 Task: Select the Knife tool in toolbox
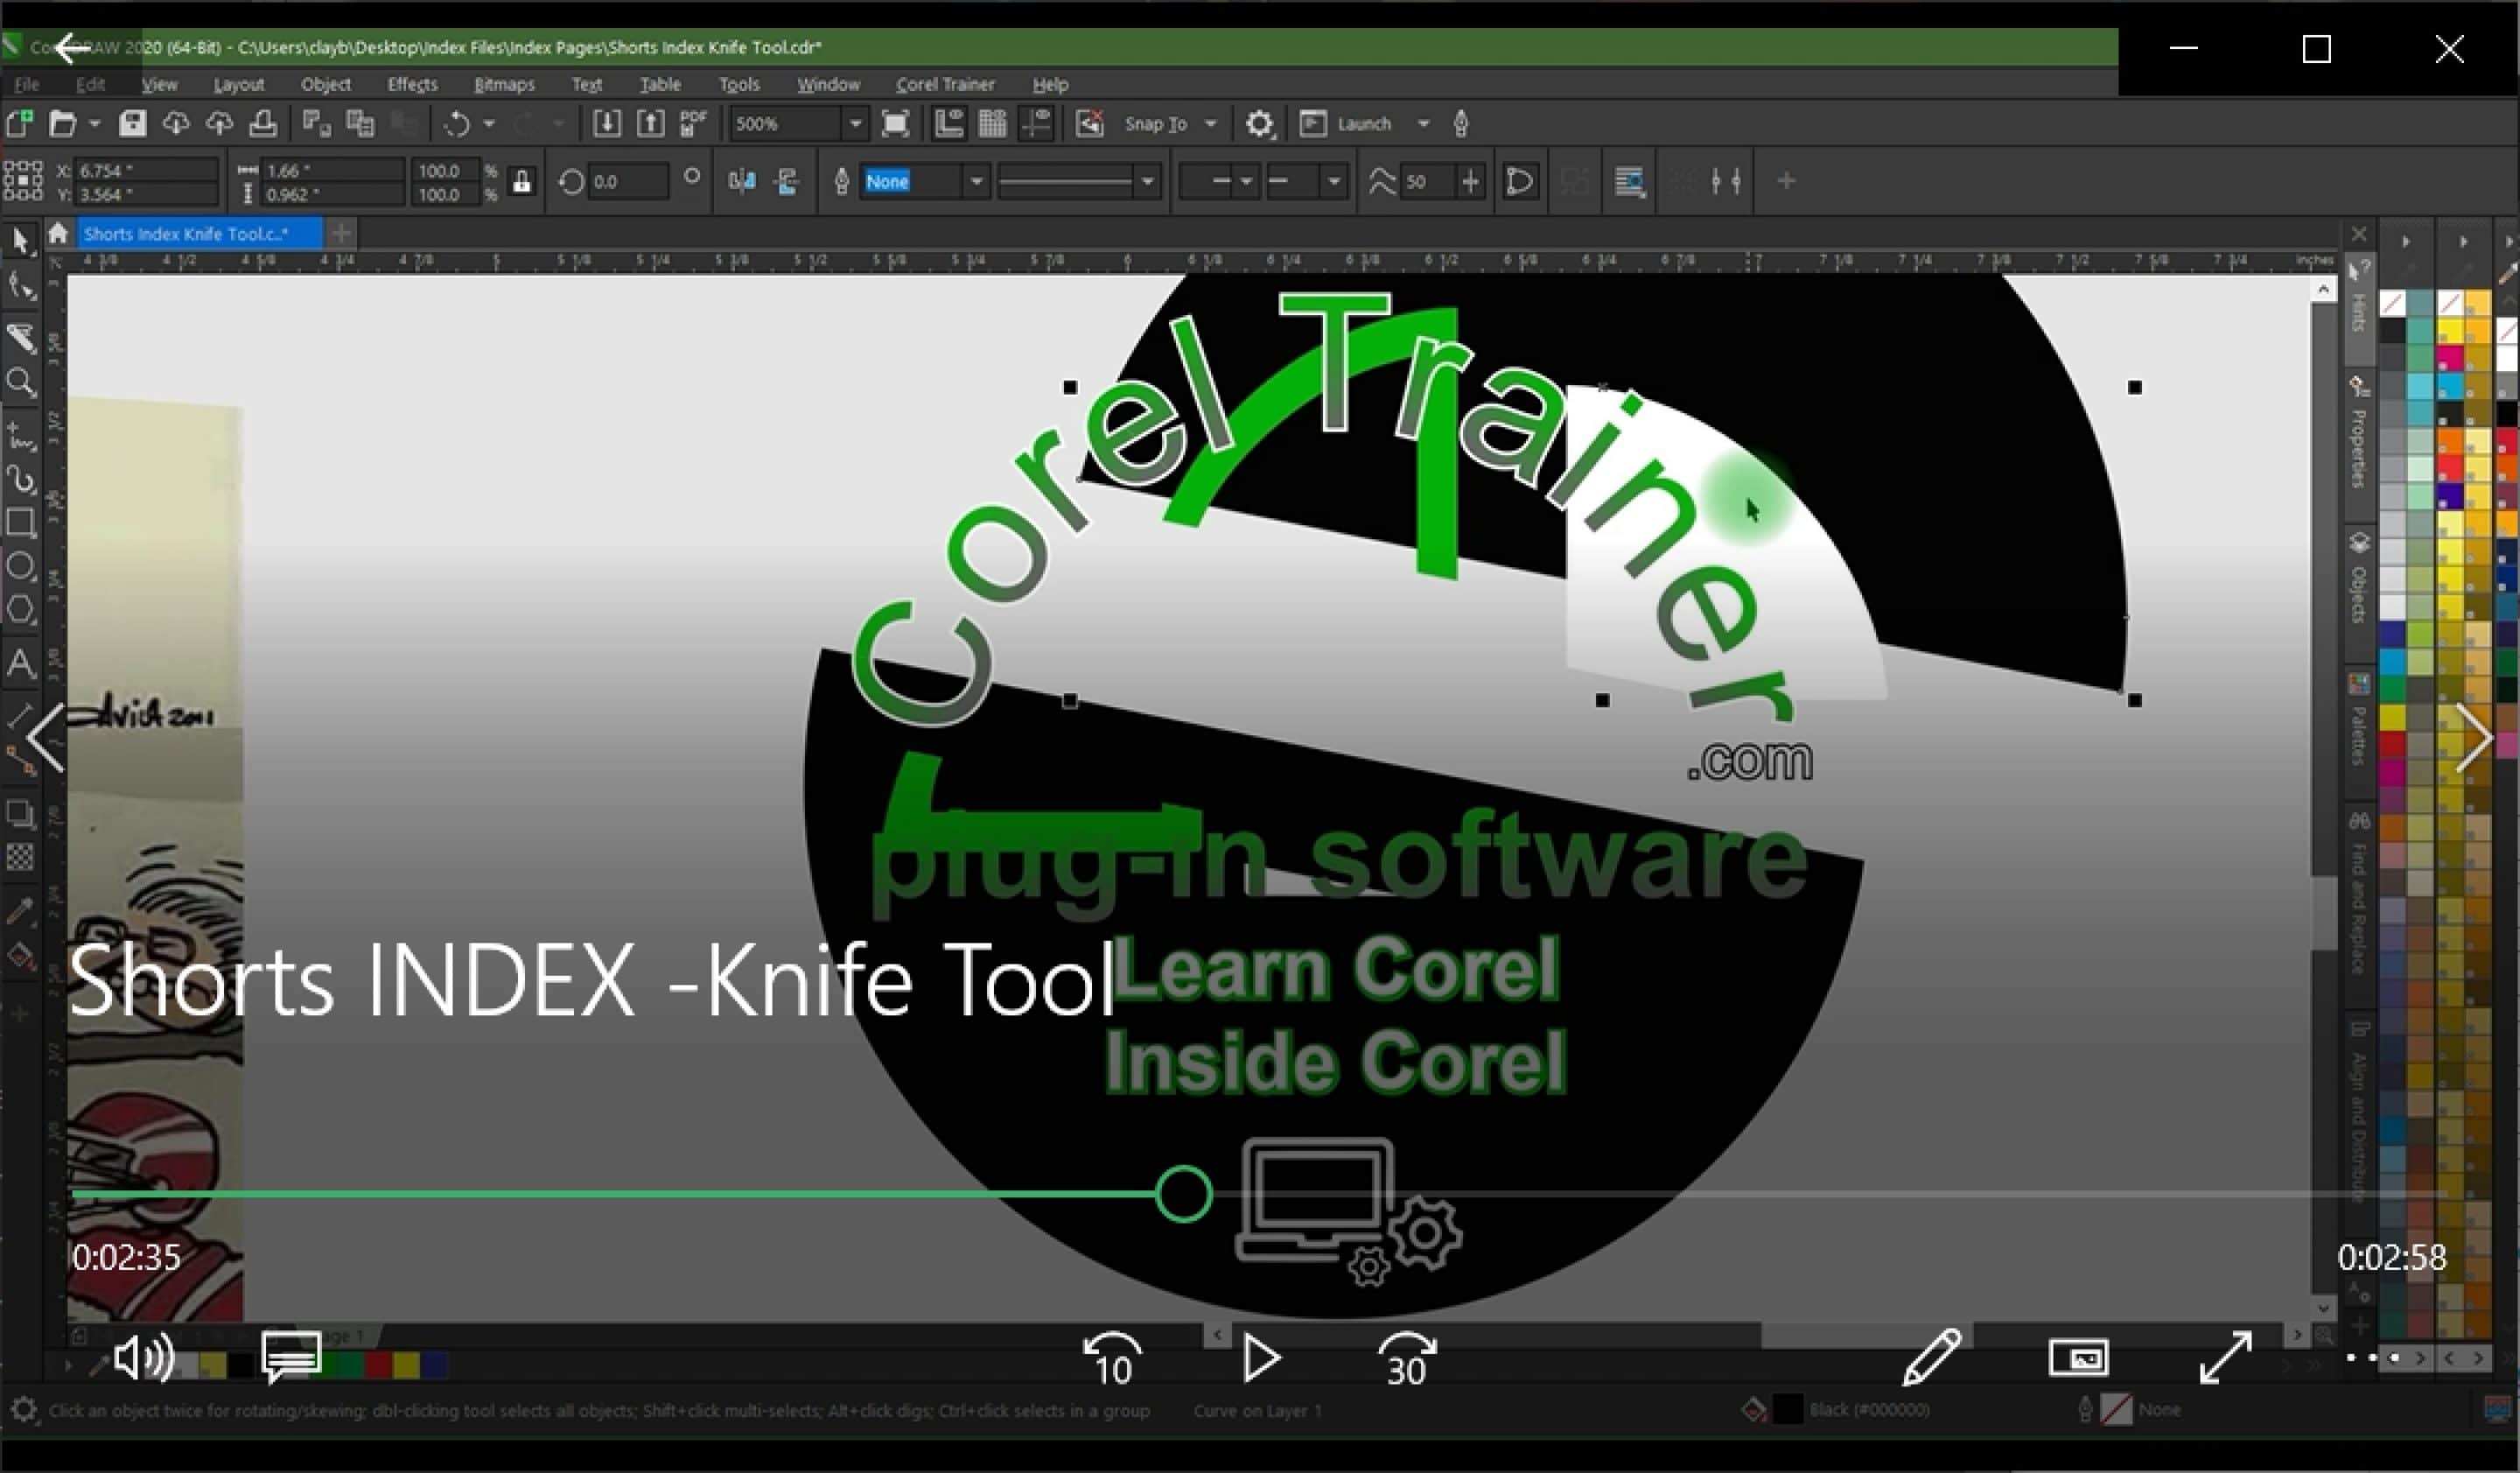21,337
